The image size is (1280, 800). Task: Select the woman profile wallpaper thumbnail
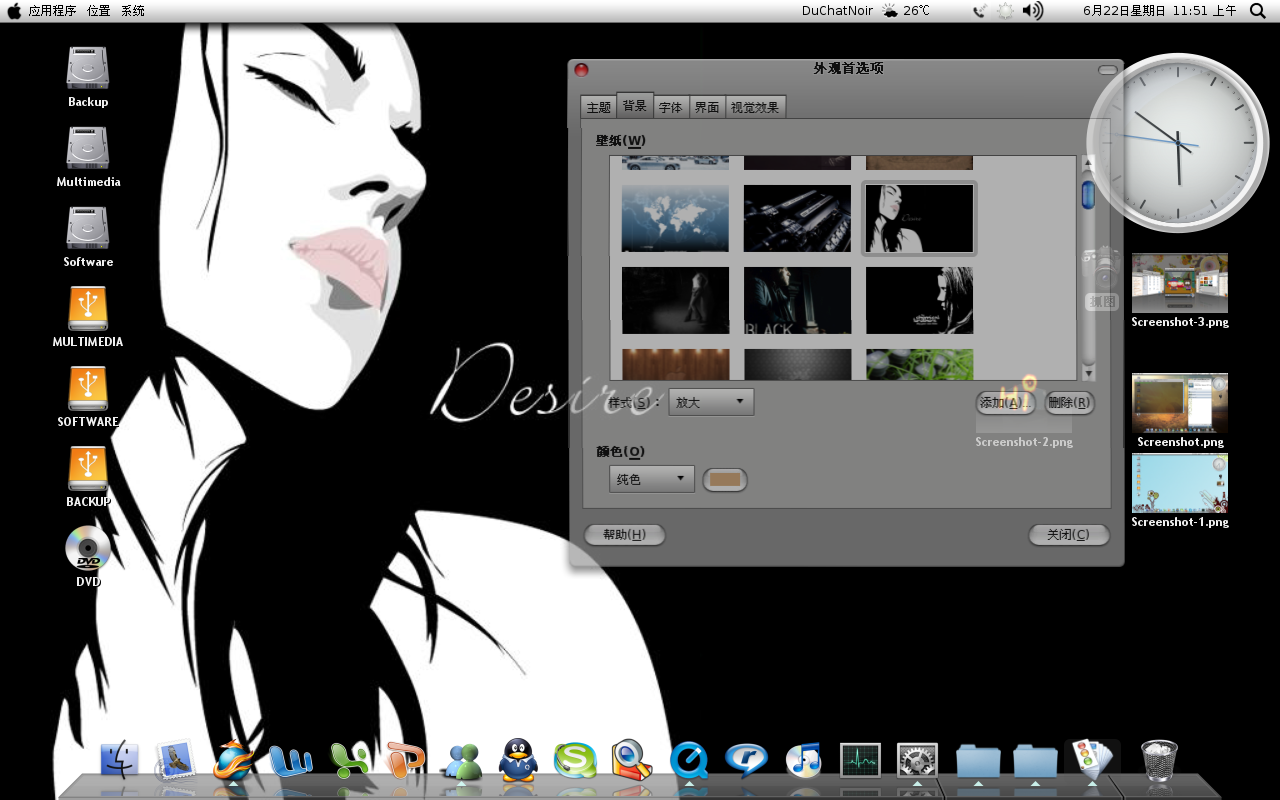(919, 300)
